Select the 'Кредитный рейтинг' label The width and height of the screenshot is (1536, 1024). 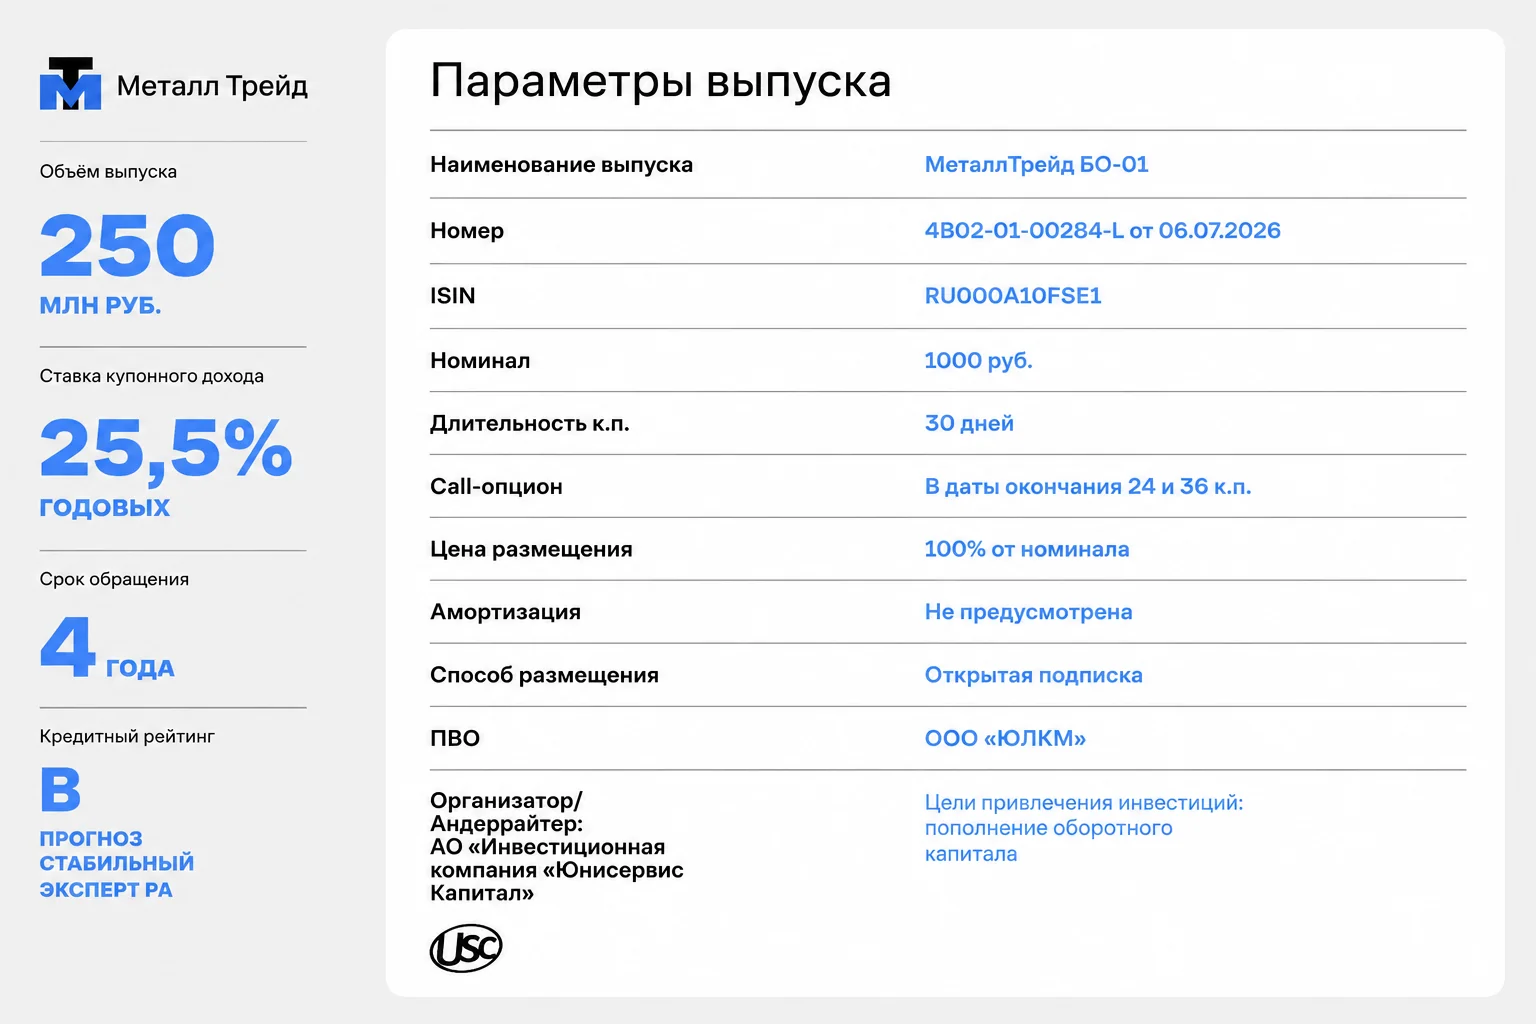127,736
